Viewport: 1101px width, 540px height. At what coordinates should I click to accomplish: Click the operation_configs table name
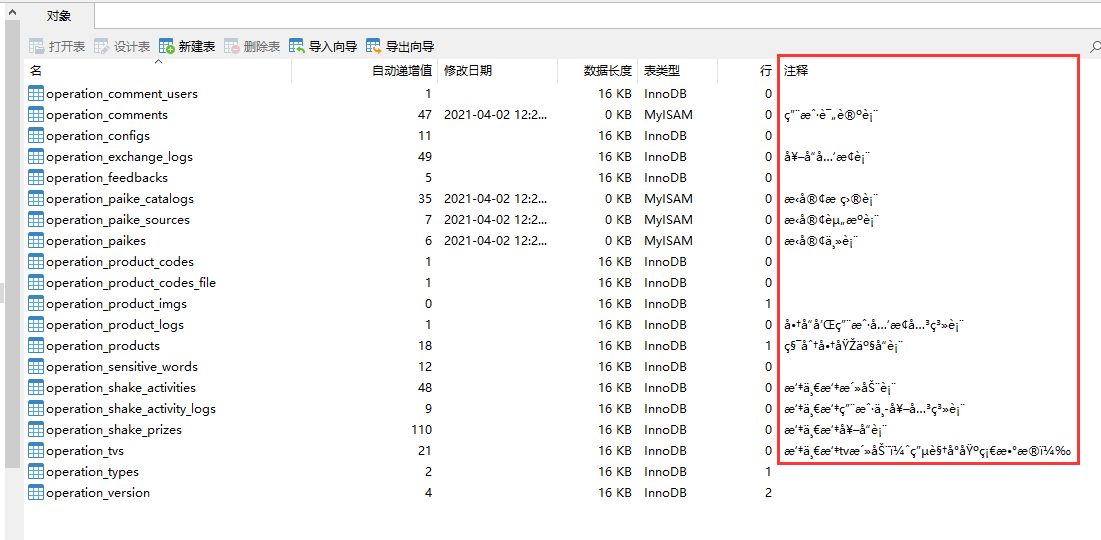click(98, 136)
